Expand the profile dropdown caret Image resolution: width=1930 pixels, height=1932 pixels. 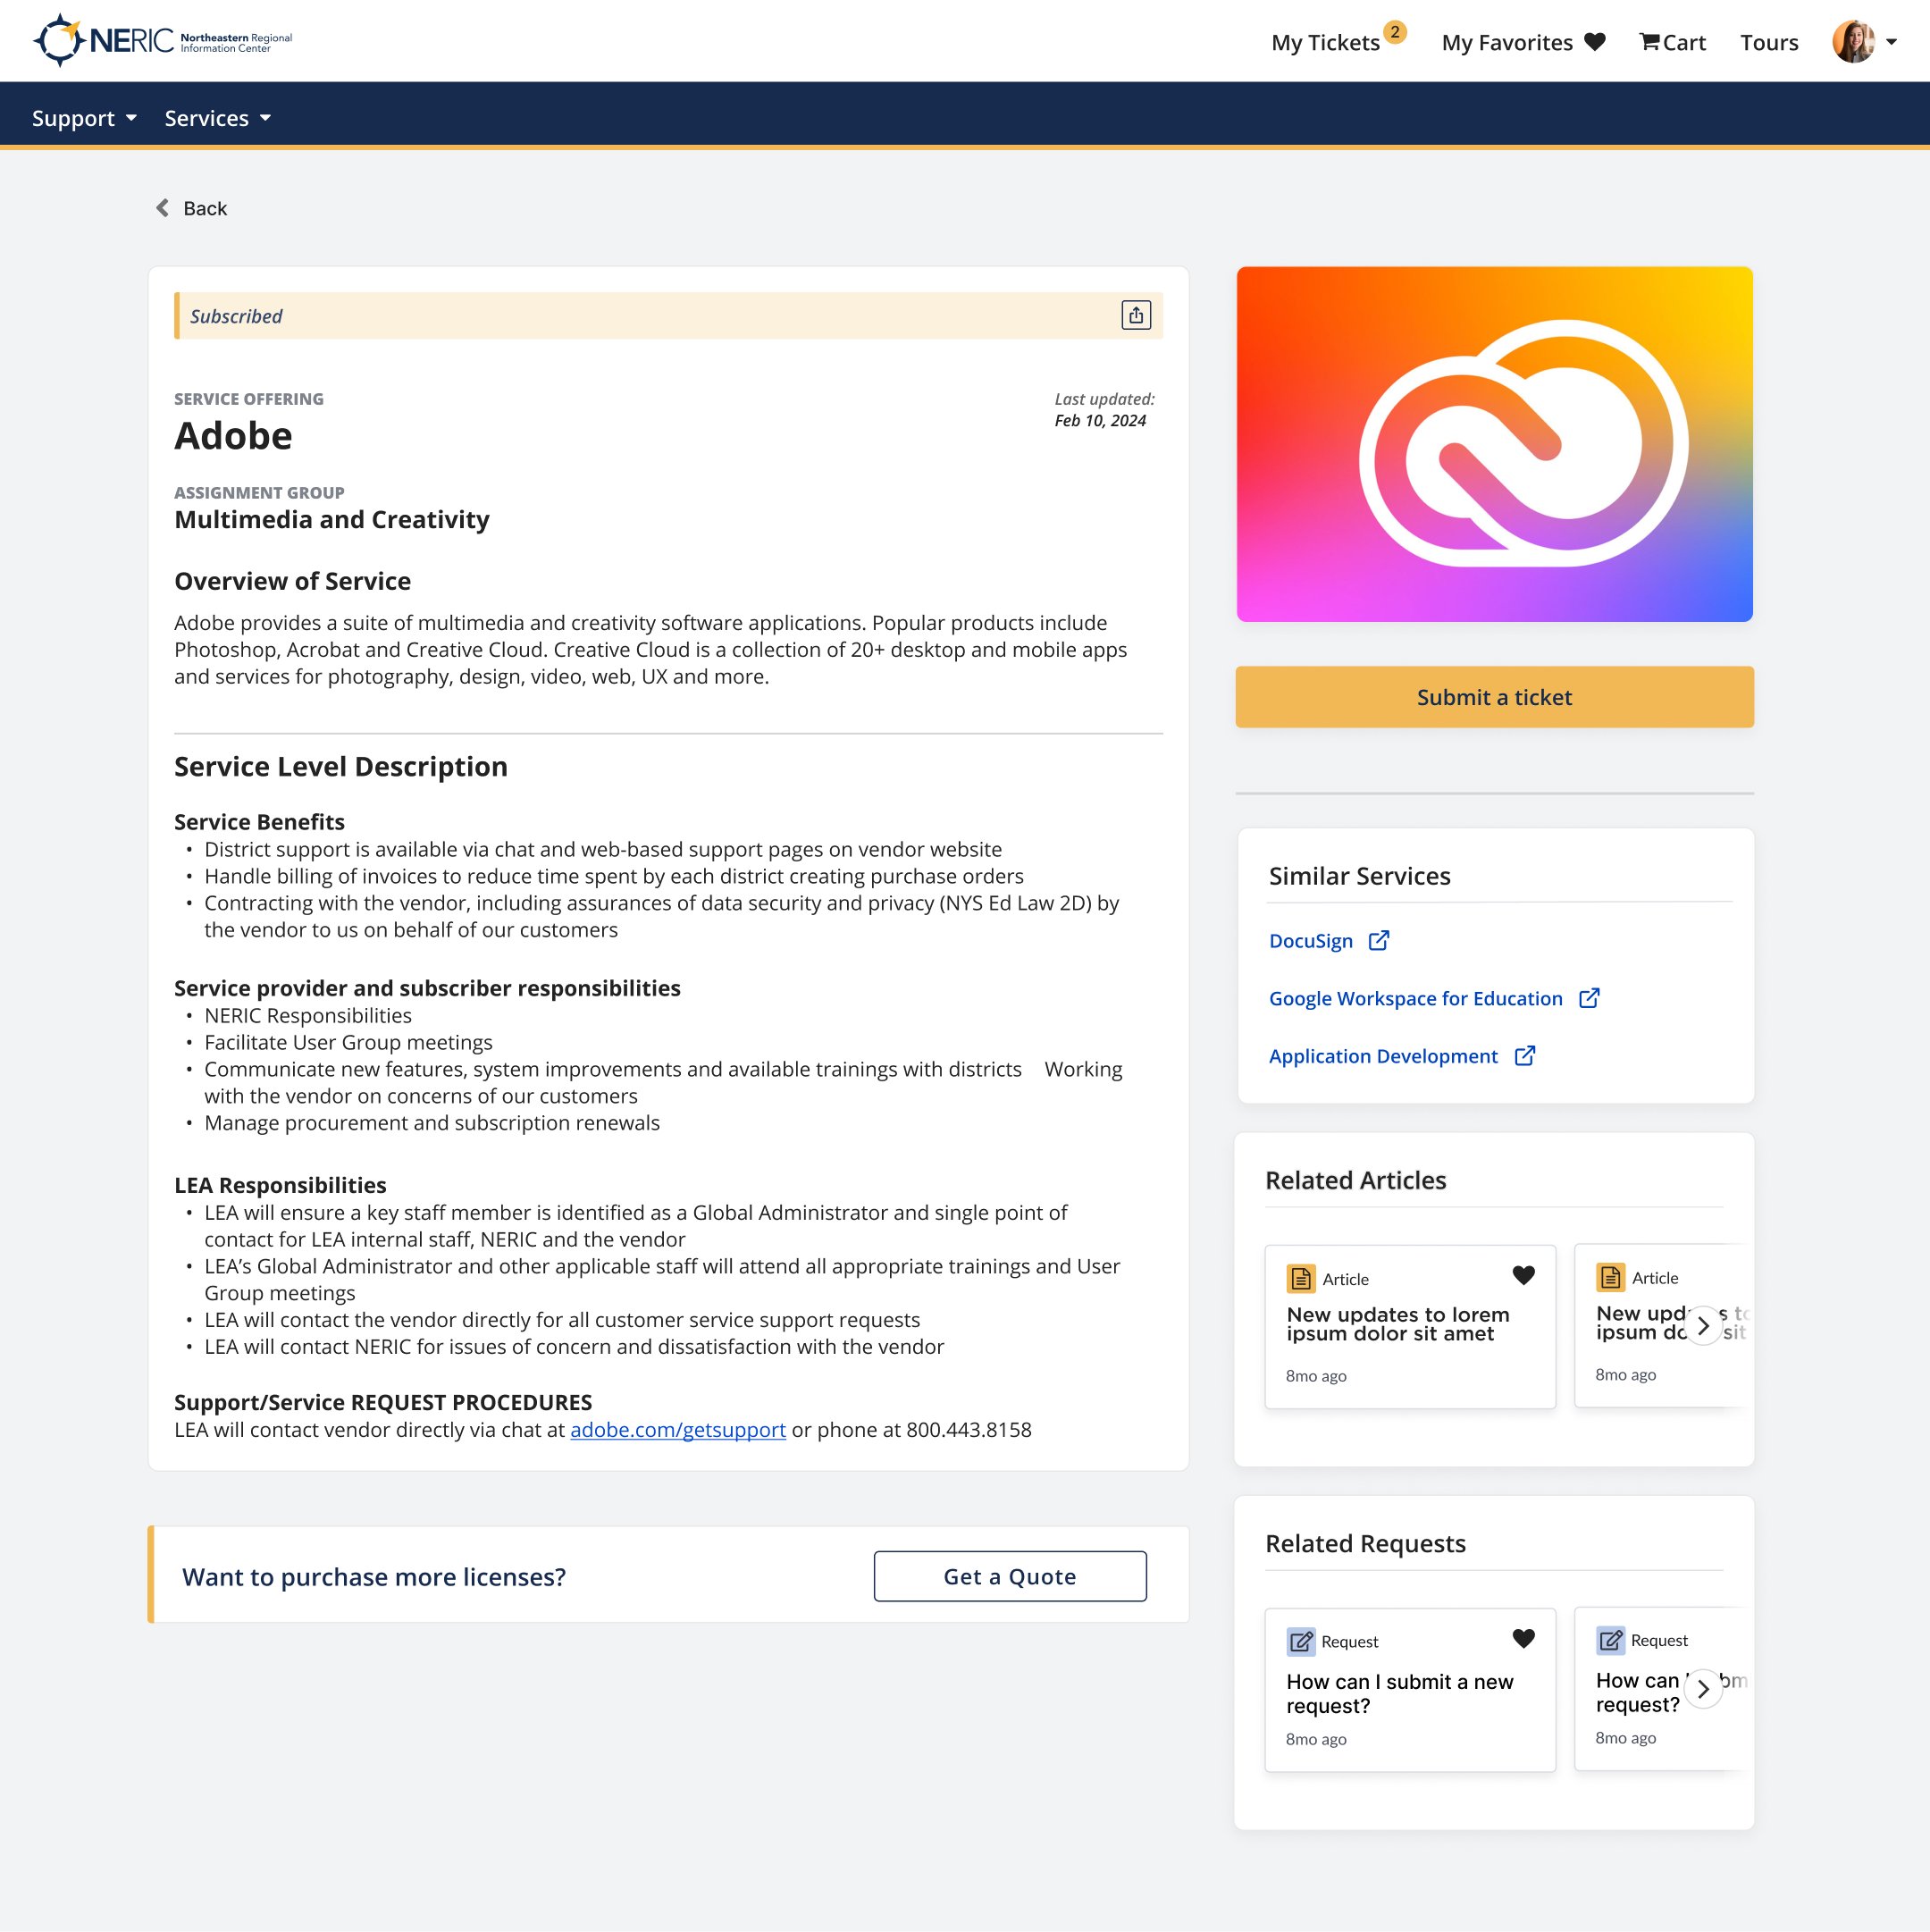point(1891,42)
